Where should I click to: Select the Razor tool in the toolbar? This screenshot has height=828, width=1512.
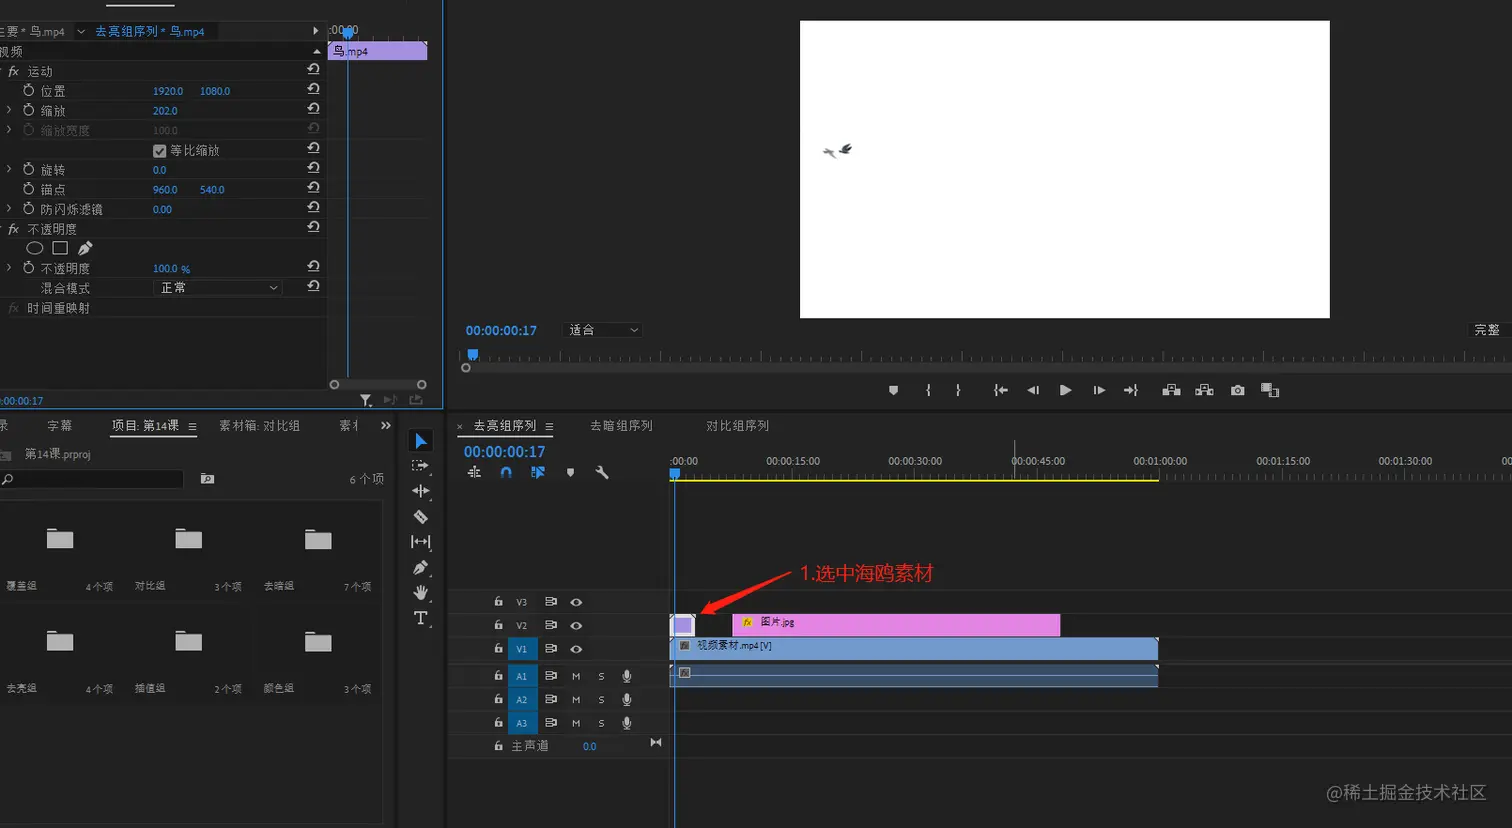(420, 517)
